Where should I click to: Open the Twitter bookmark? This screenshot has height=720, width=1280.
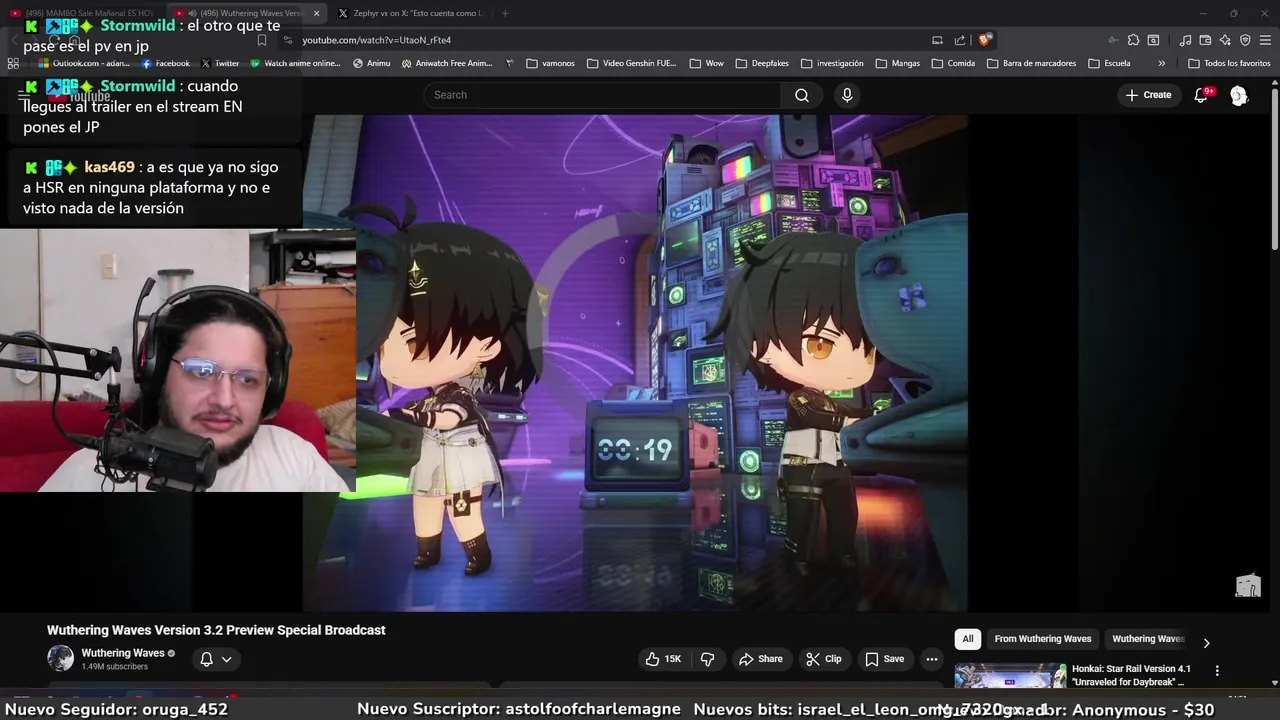click(220, 63)
